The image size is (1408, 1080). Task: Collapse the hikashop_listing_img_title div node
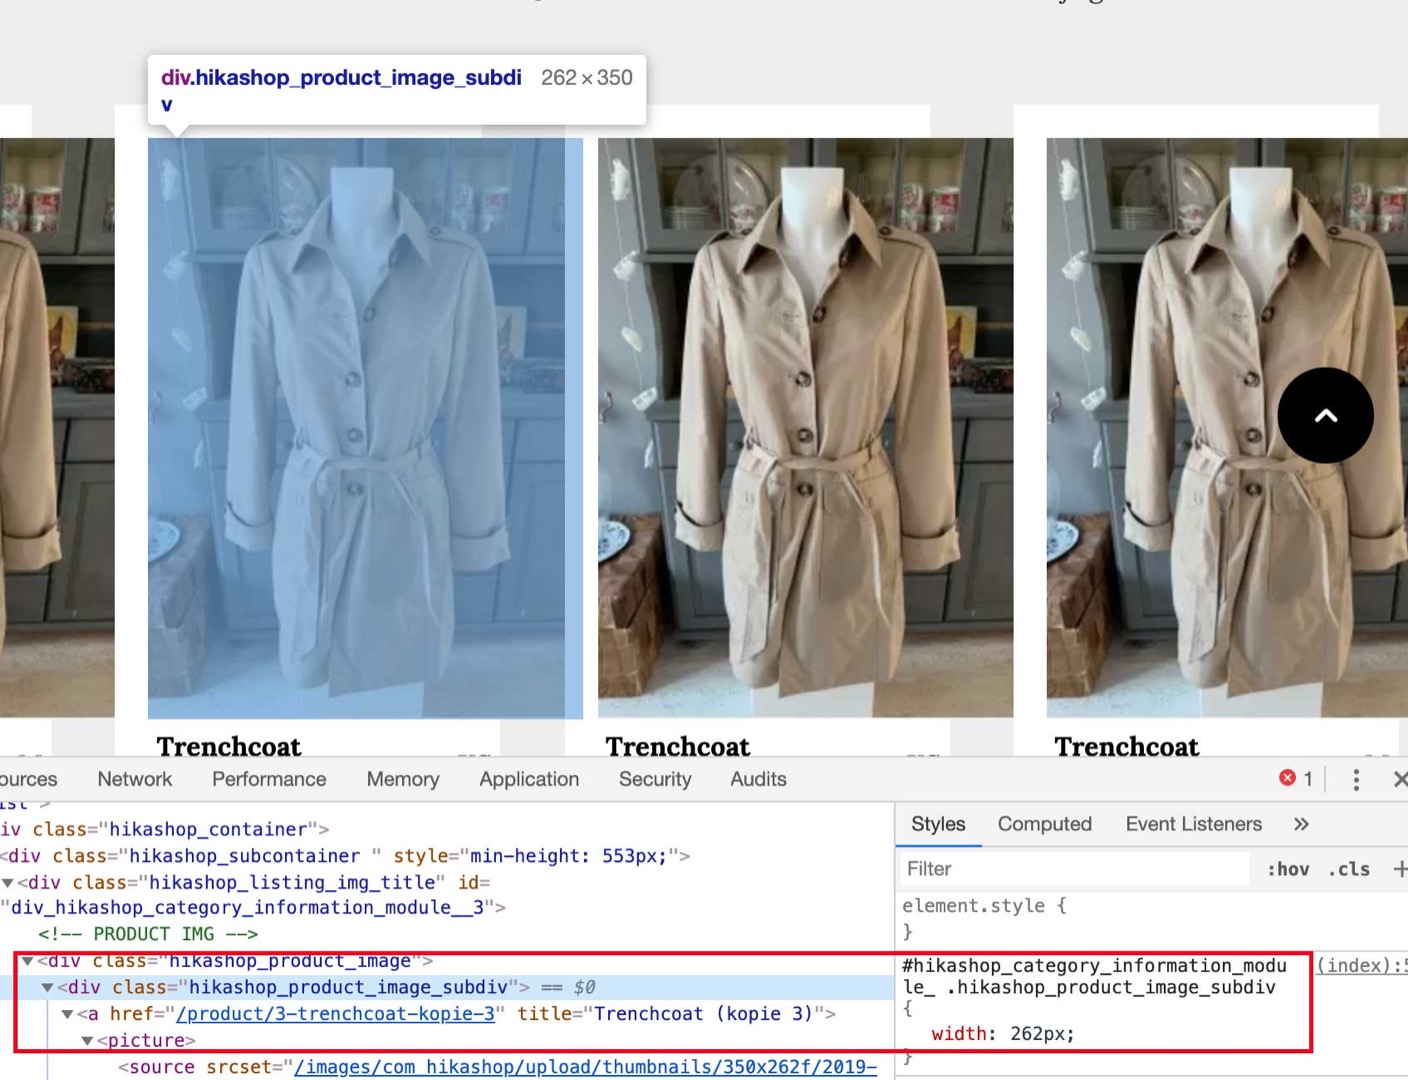tap(8, 883)
